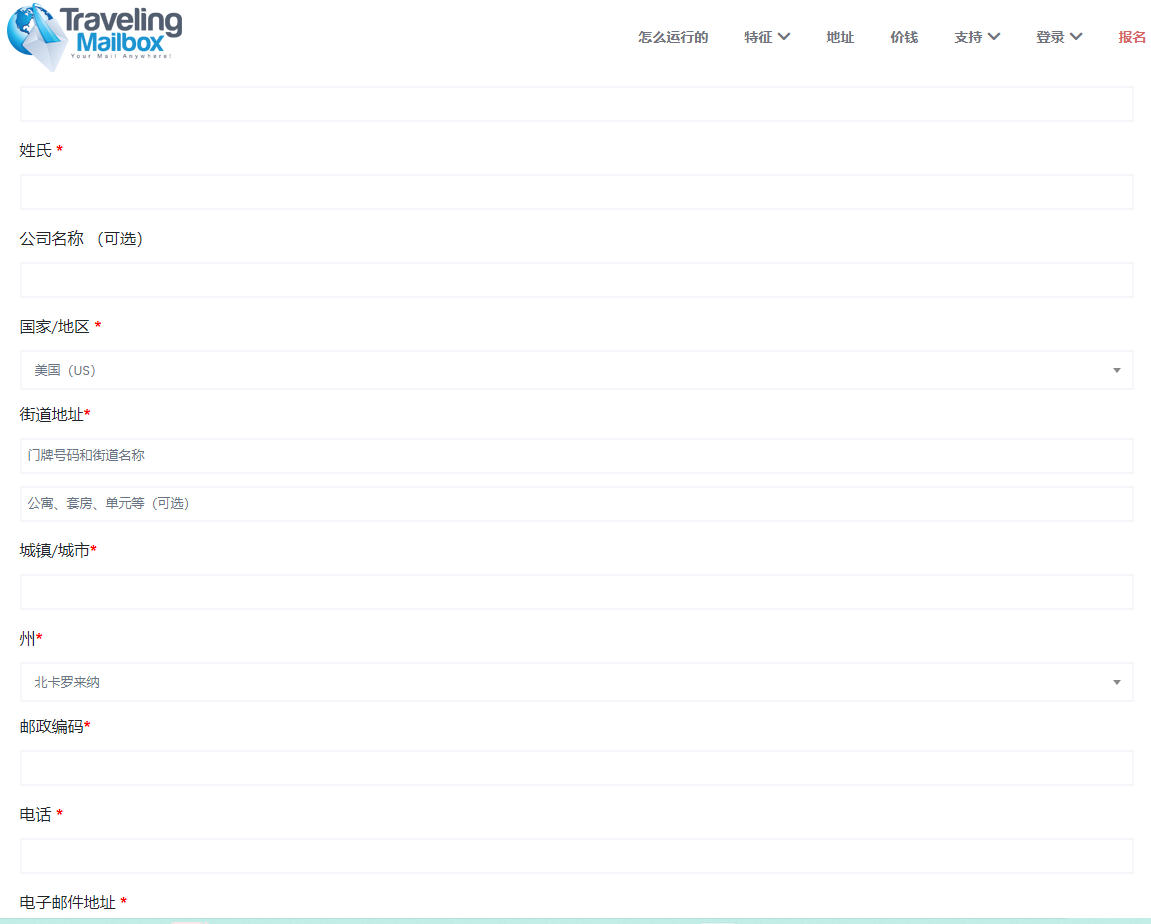
Task: Expand the 支持 support menu
Action: coord(976,37)
